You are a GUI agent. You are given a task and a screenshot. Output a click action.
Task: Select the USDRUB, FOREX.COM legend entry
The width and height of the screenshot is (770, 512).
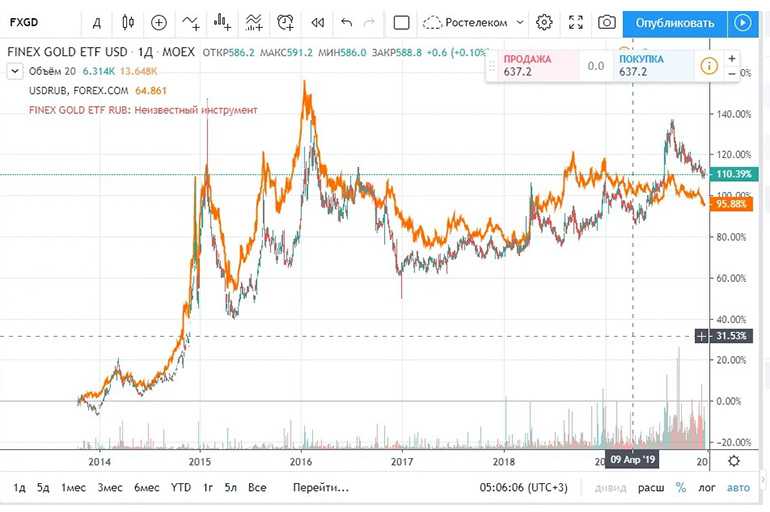[x=78, y=91]
